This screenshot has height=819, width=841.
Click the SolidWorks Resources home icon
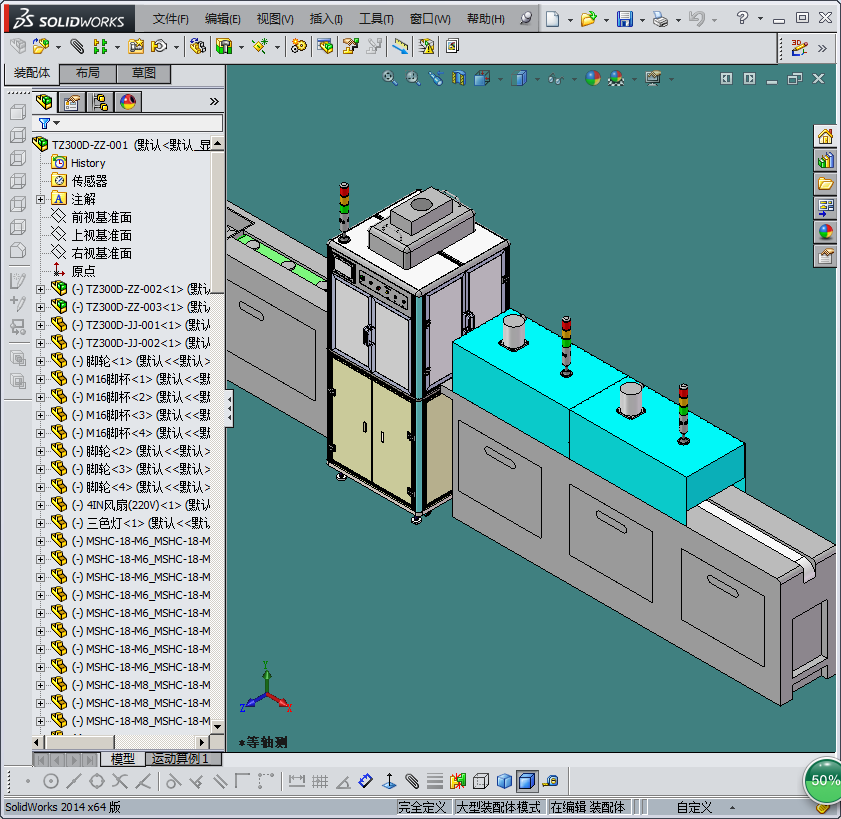click(826, 136)
